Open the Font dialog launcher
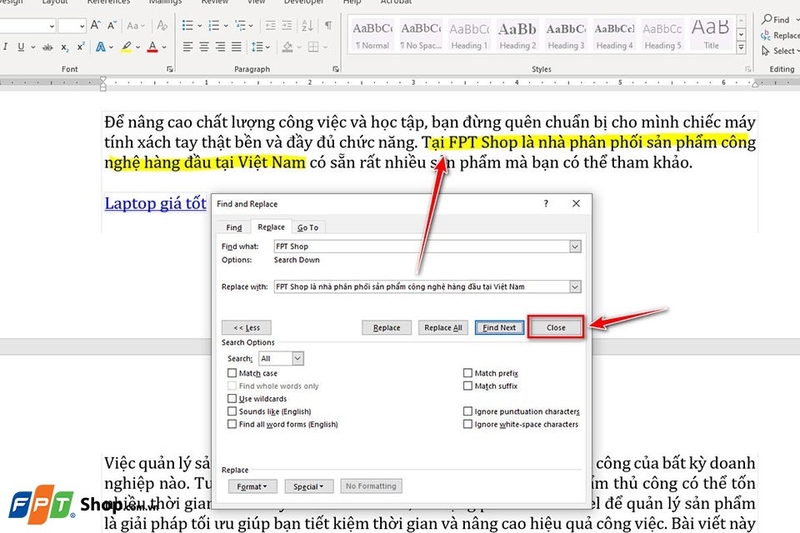This screenshot has width=800, height=533. click(170, 69)
